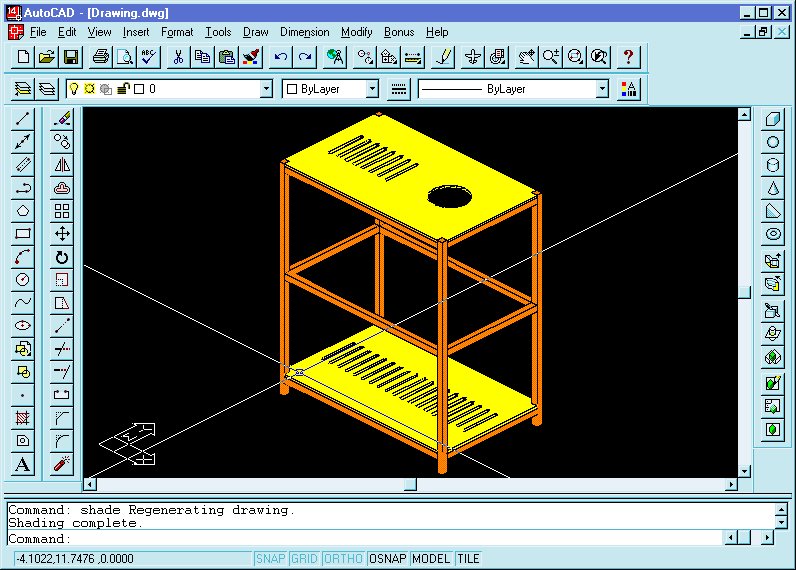Viewport: 796px width, 570px height.
Task: Select the Array modify tool
Action: tap(62, 211)
